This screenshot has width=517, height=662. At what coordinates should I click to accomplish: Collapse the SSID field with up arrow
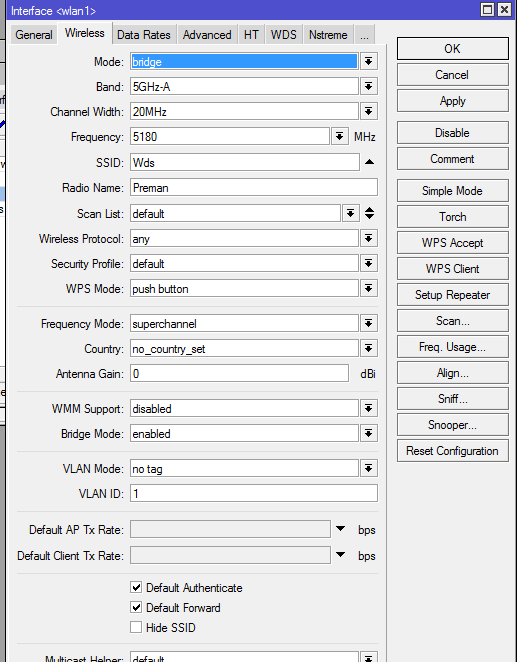pyautogui.click(x=369, y=162)
